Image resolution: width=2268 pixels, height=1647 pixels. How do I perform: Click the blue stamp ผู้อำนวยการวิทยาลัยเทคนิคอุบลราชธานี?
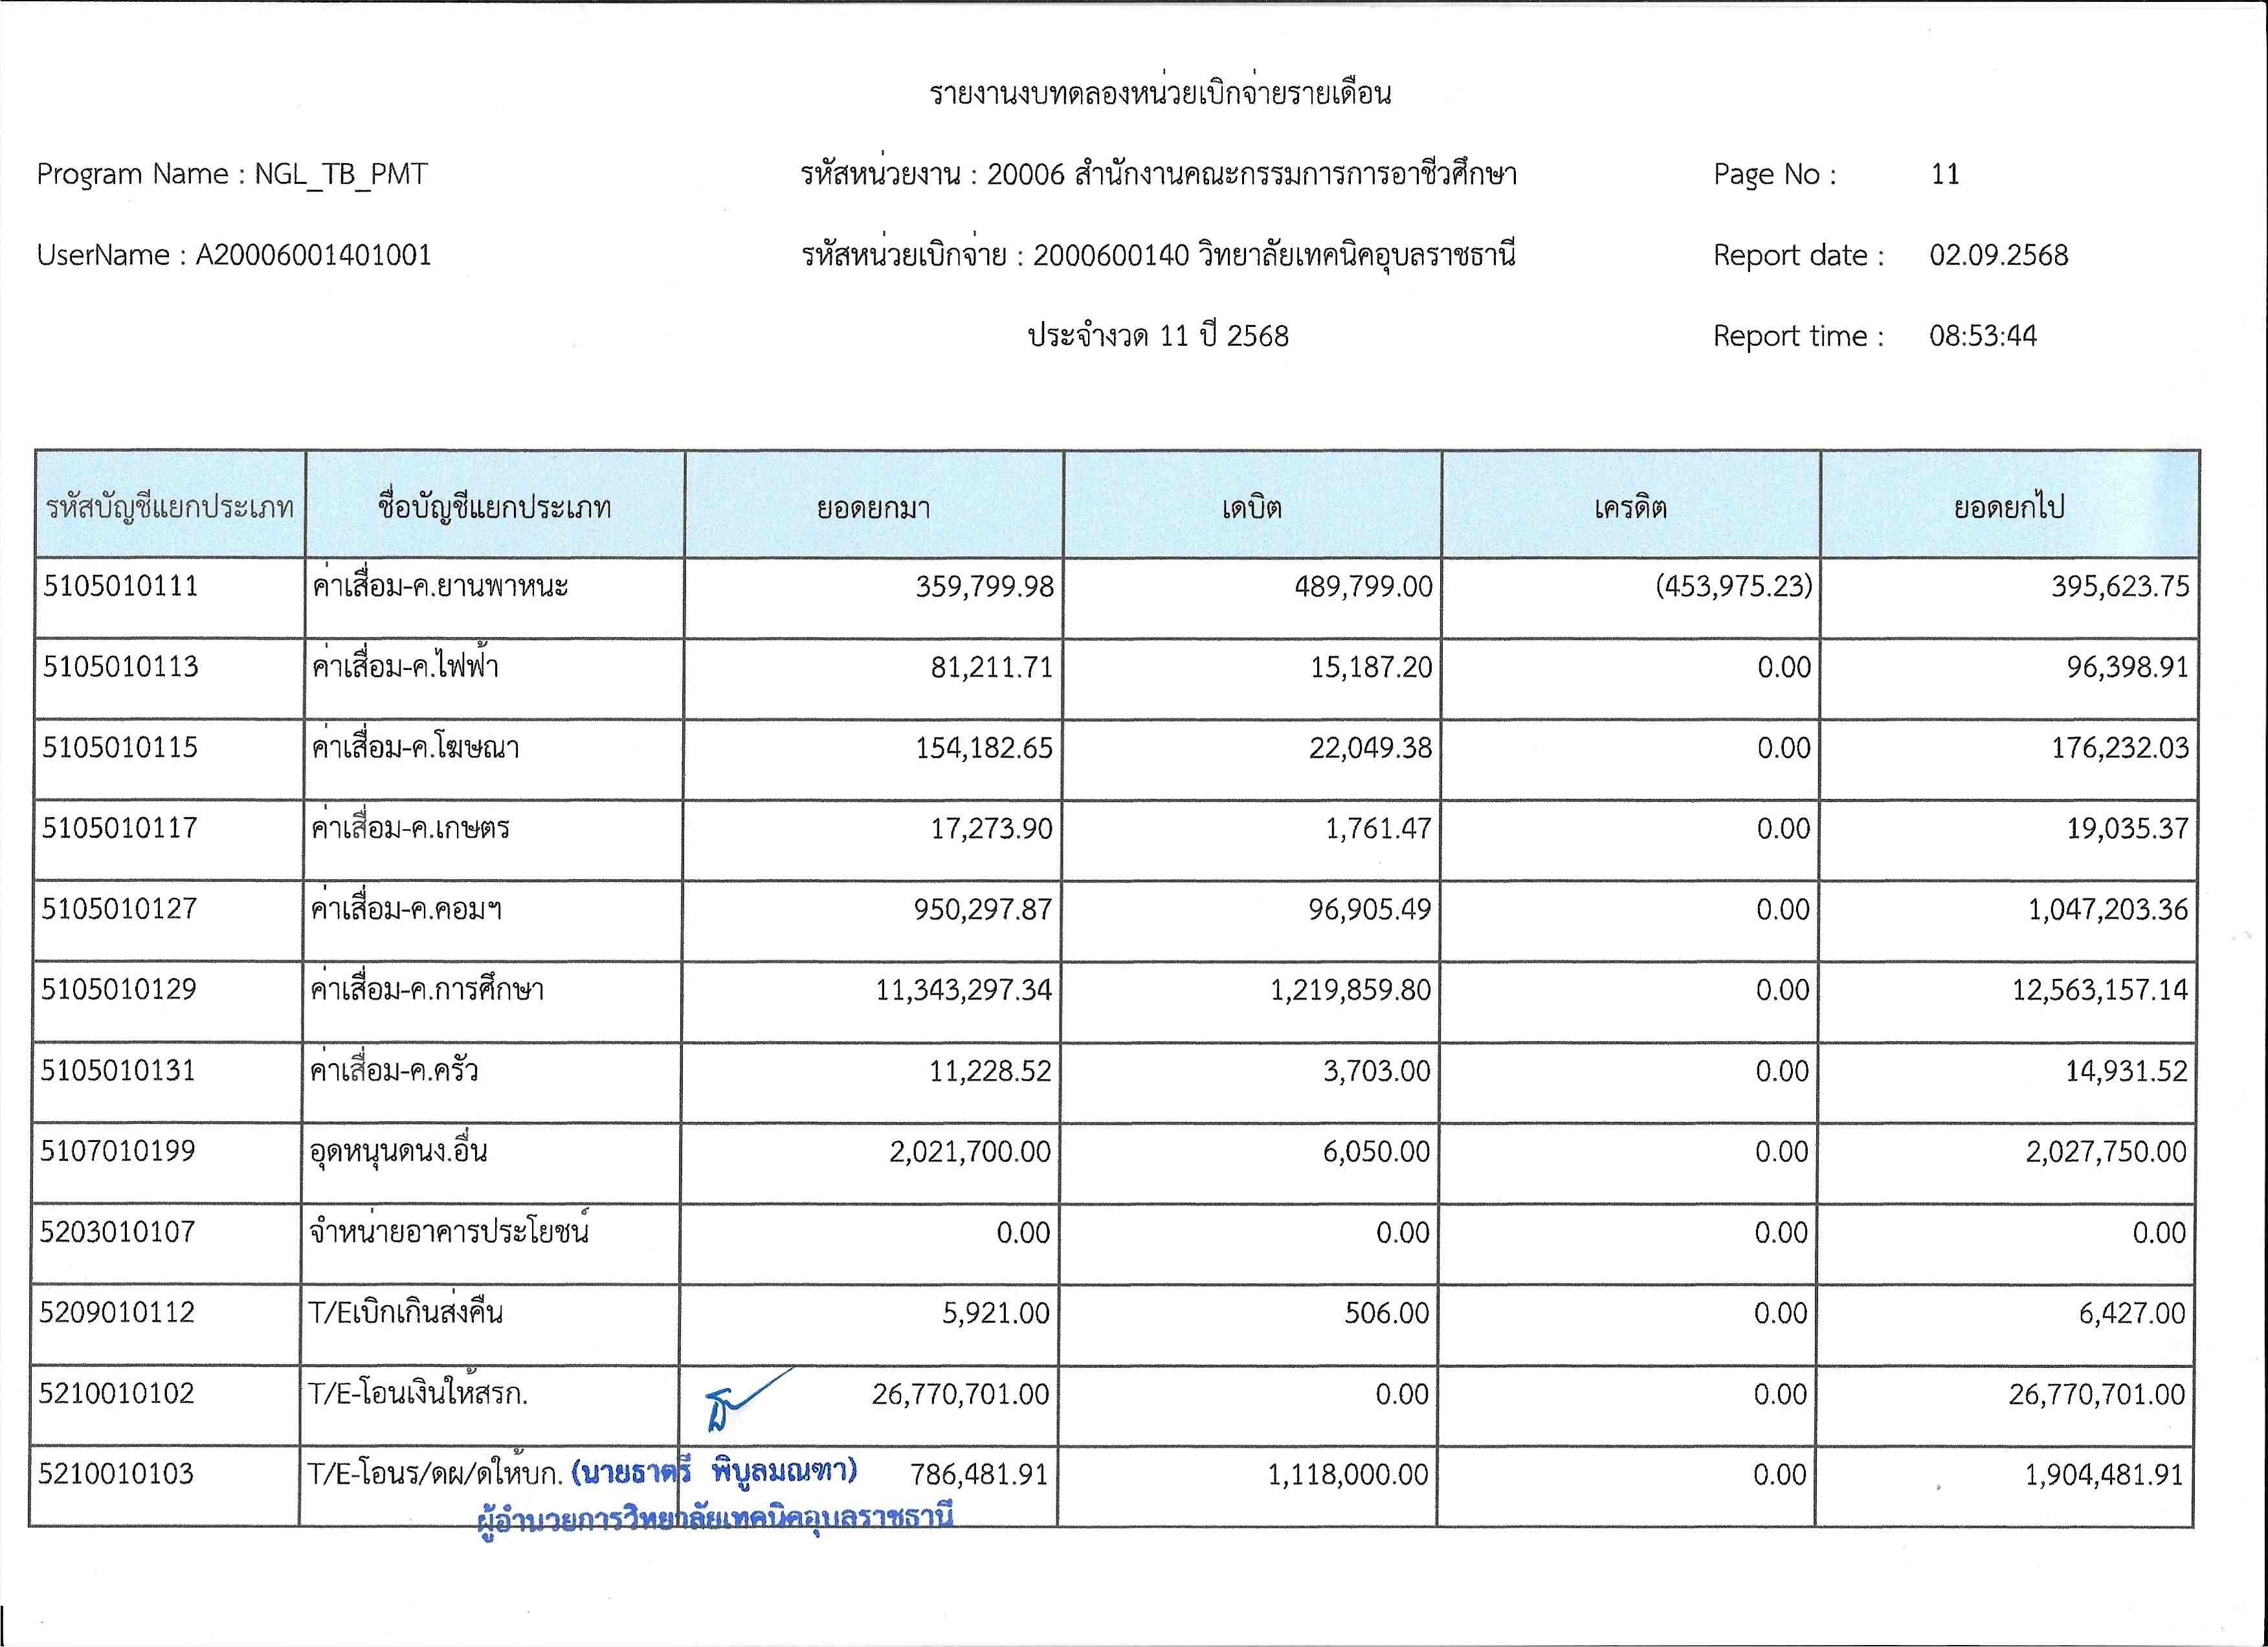point(715,1518)
